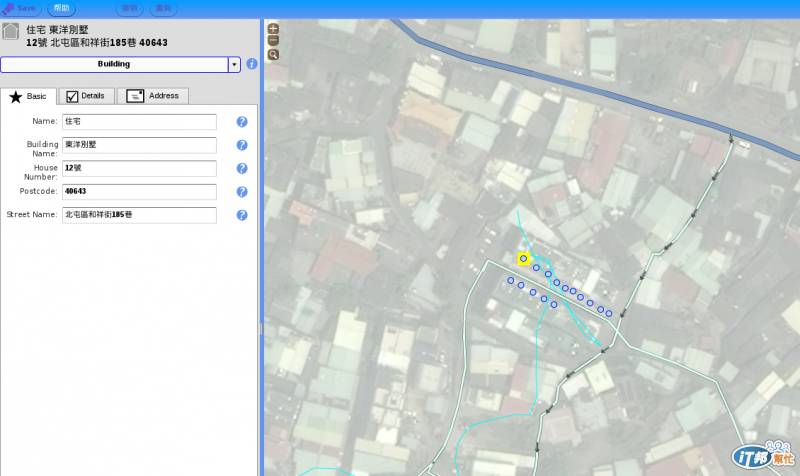800x476 pixels.
Task: Select the yellow-highlighted node on the map
Action: pos(523,259)
